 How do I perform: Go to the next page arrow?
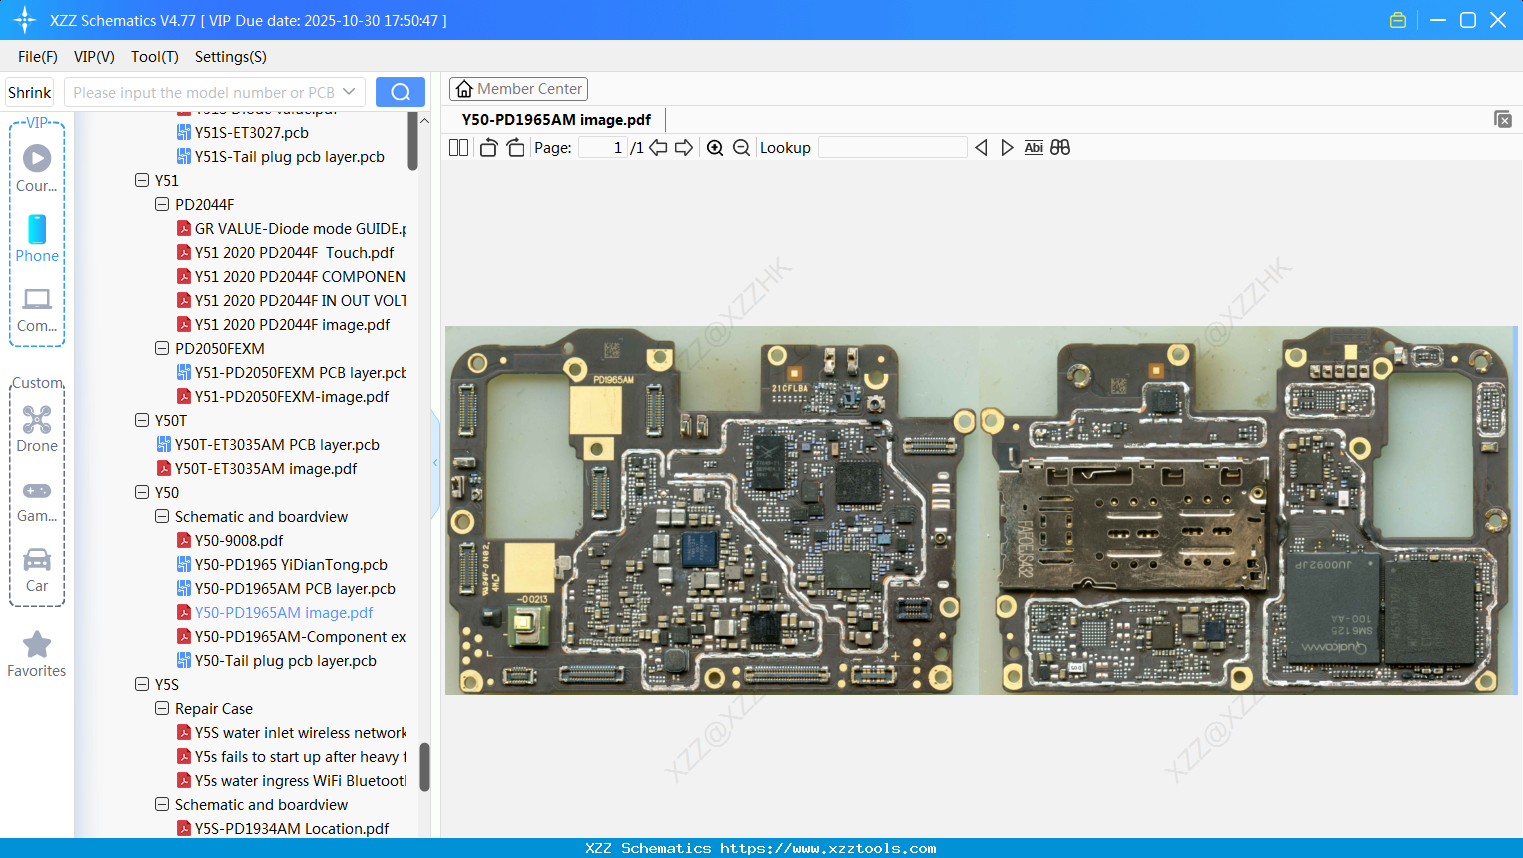684,147
